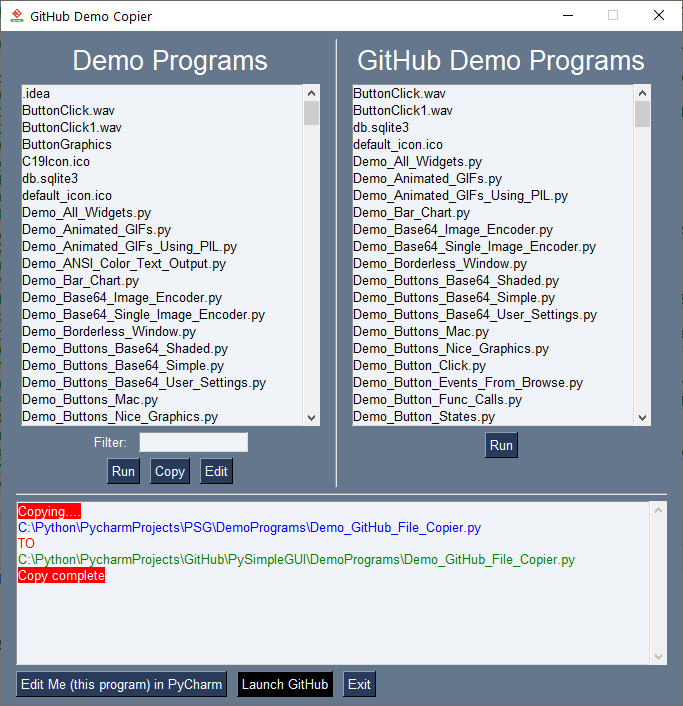
Task: Select default_icon.ico in GitHub Demo Programs list
Action: tap(493, 145)
